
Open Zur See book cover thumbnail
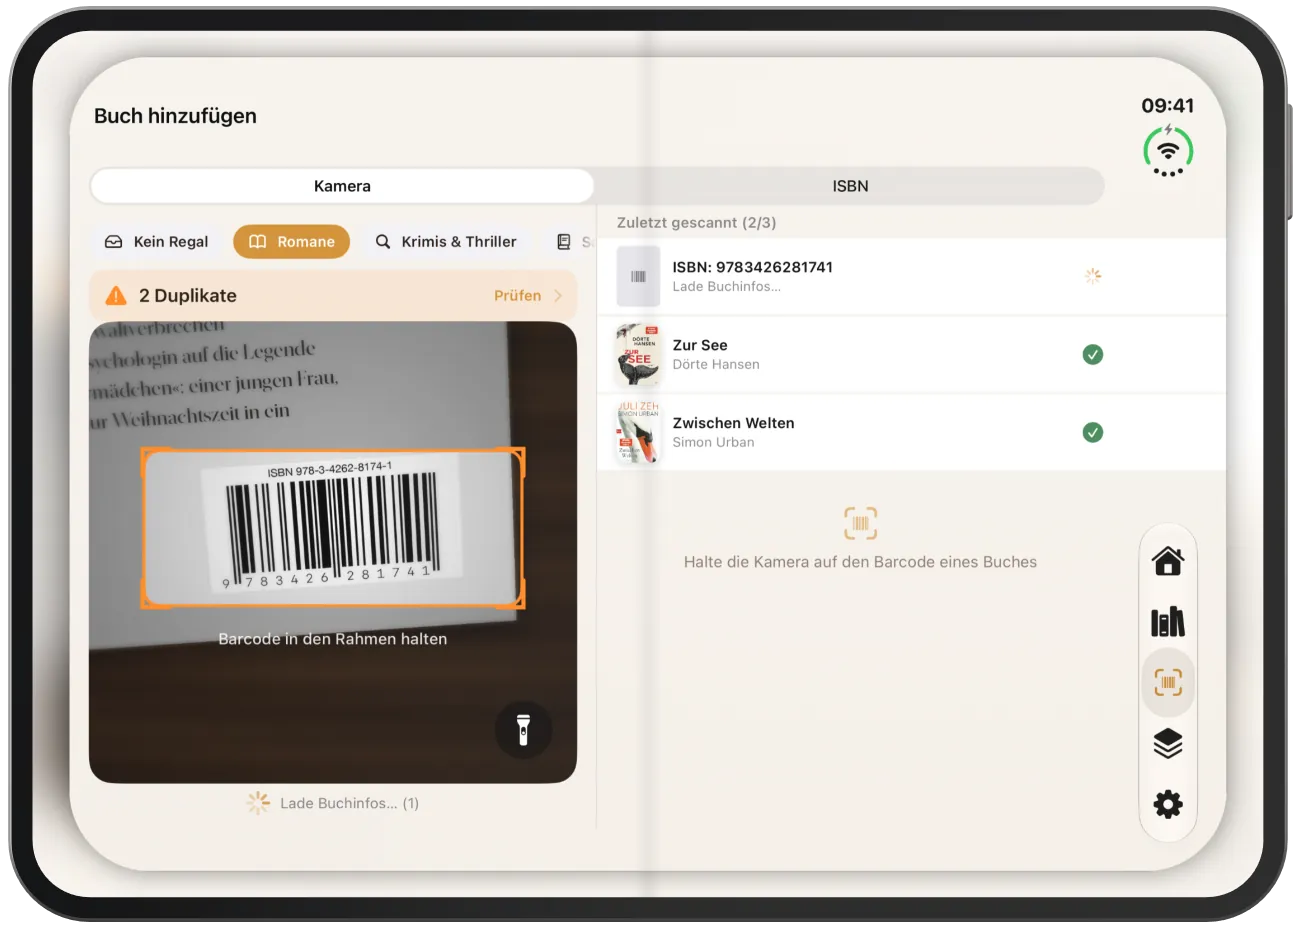tap(638, 354)
